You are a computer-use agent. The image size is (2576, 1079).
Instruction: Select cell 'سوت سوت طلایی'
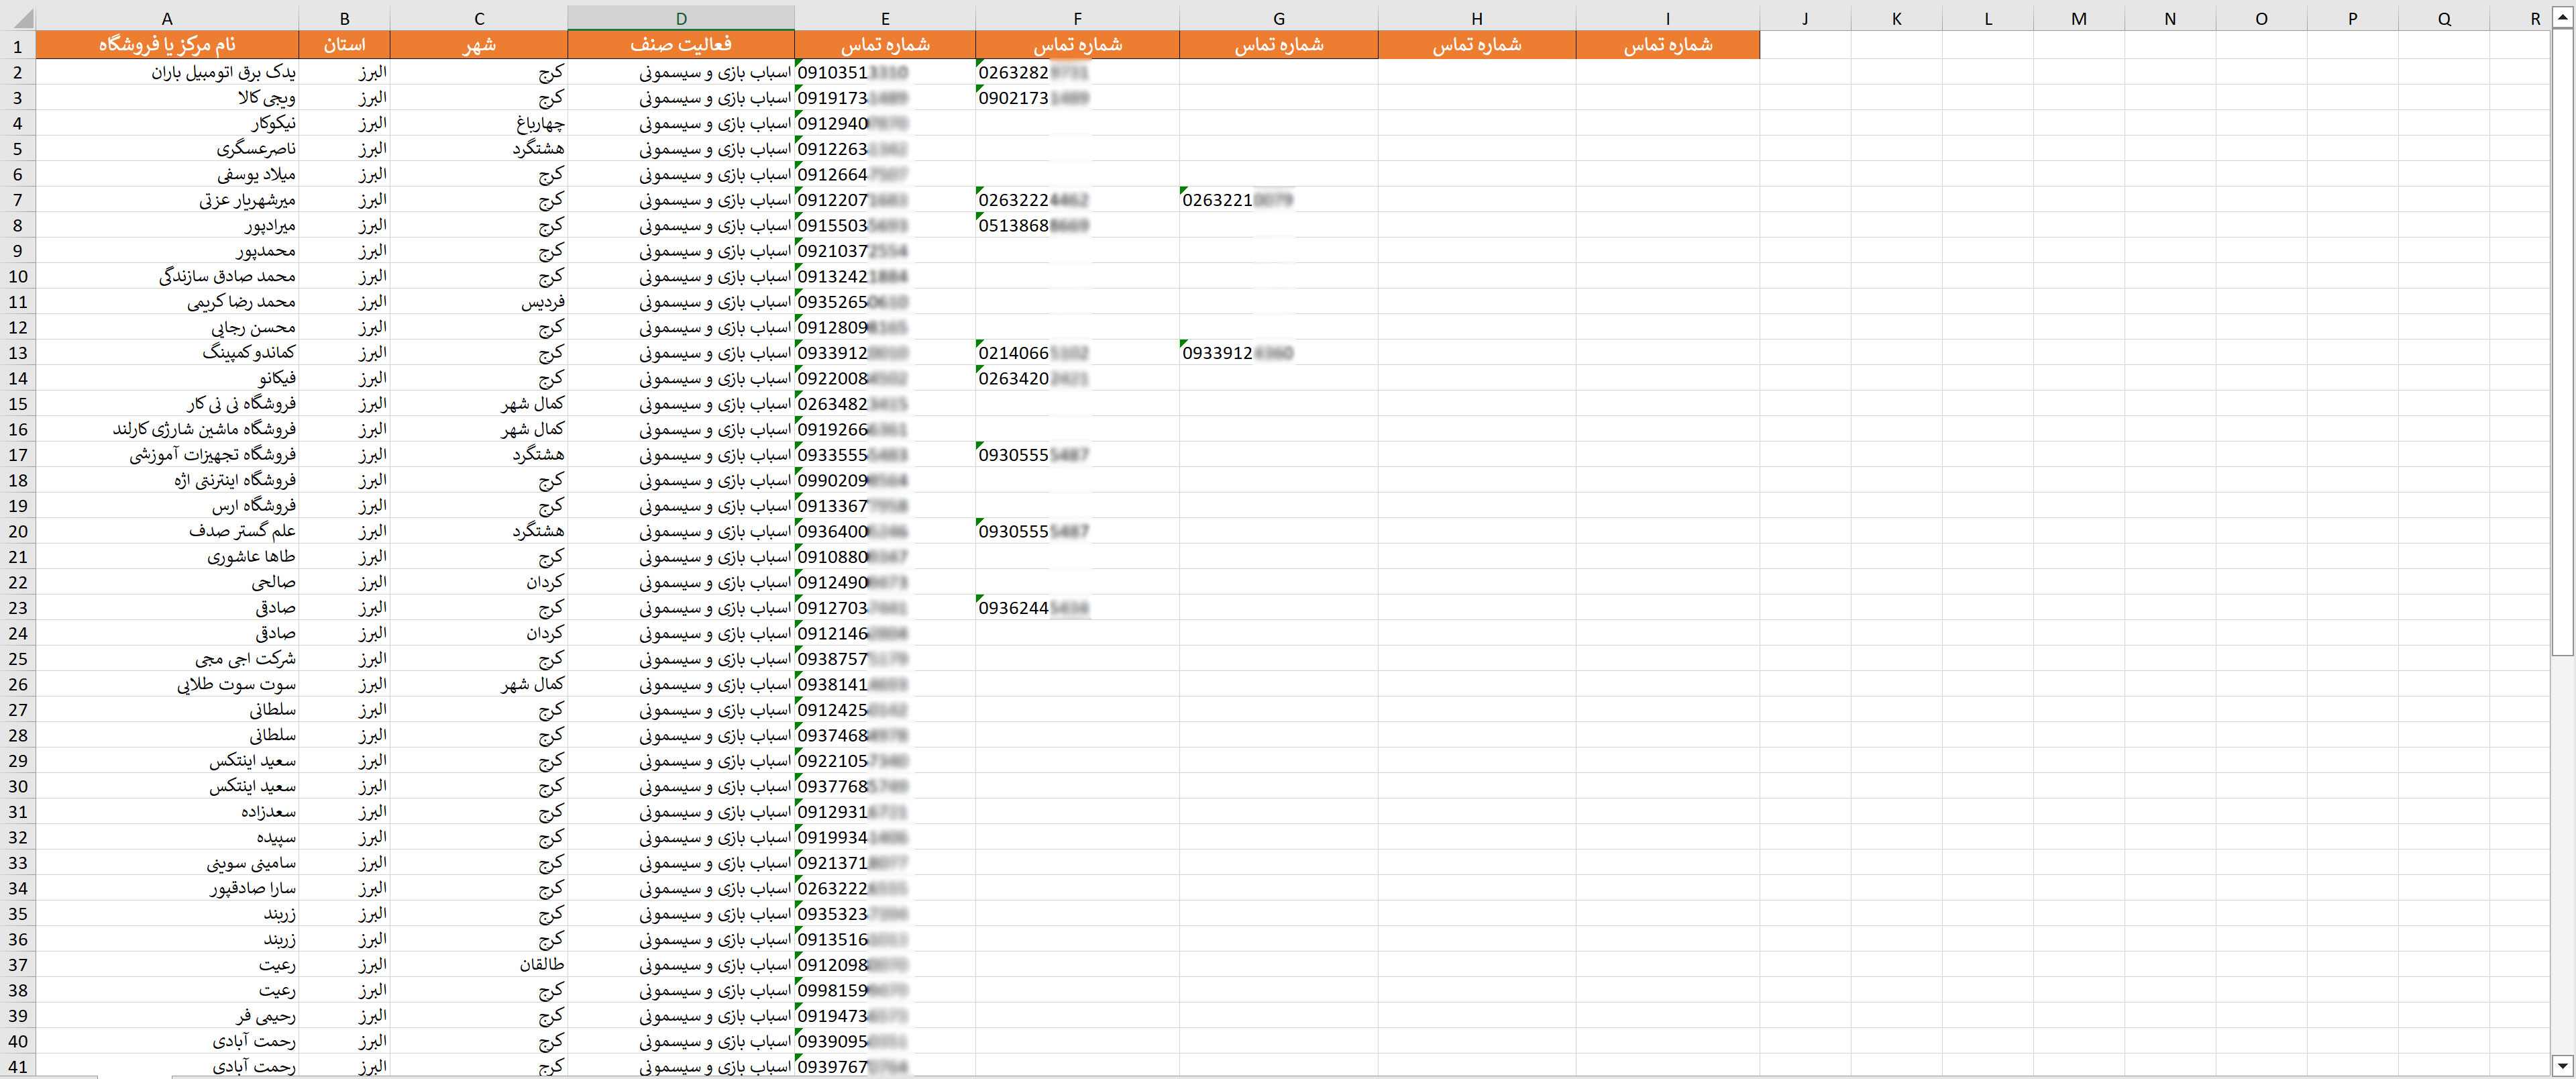click(167, 684)
